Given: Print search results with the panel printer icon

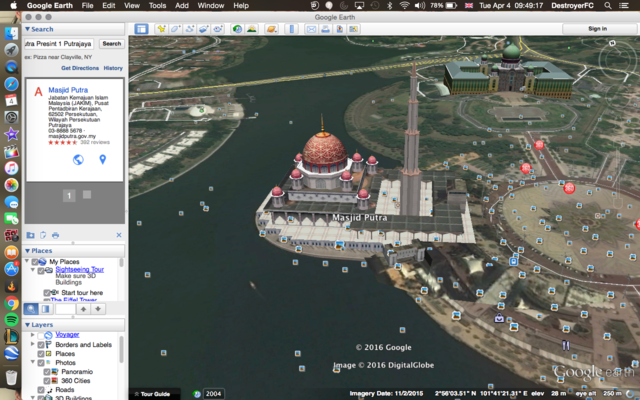Looking at the screenshot, I should 56,235.
